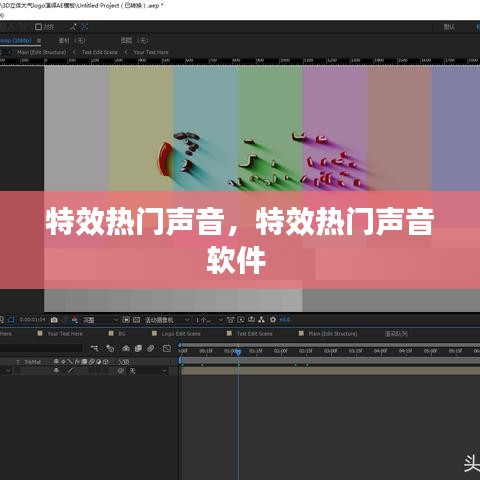Click the layer's parent pick whip icon

click(121, 371)
